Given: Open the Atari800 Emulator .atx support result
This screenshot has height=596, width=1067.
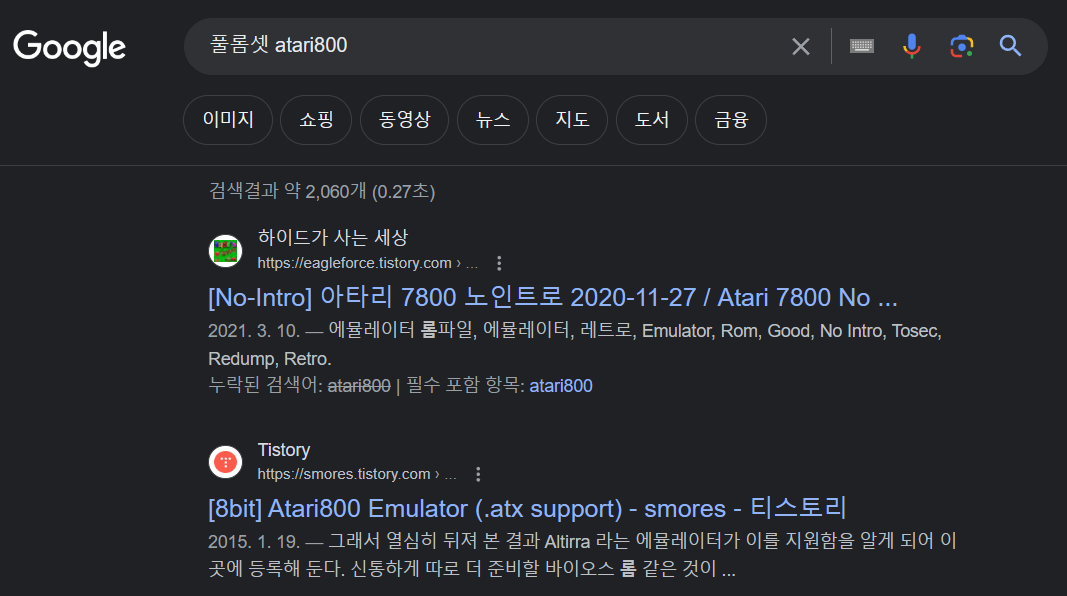Looking at the screenshot, I should tap(527, 508).
